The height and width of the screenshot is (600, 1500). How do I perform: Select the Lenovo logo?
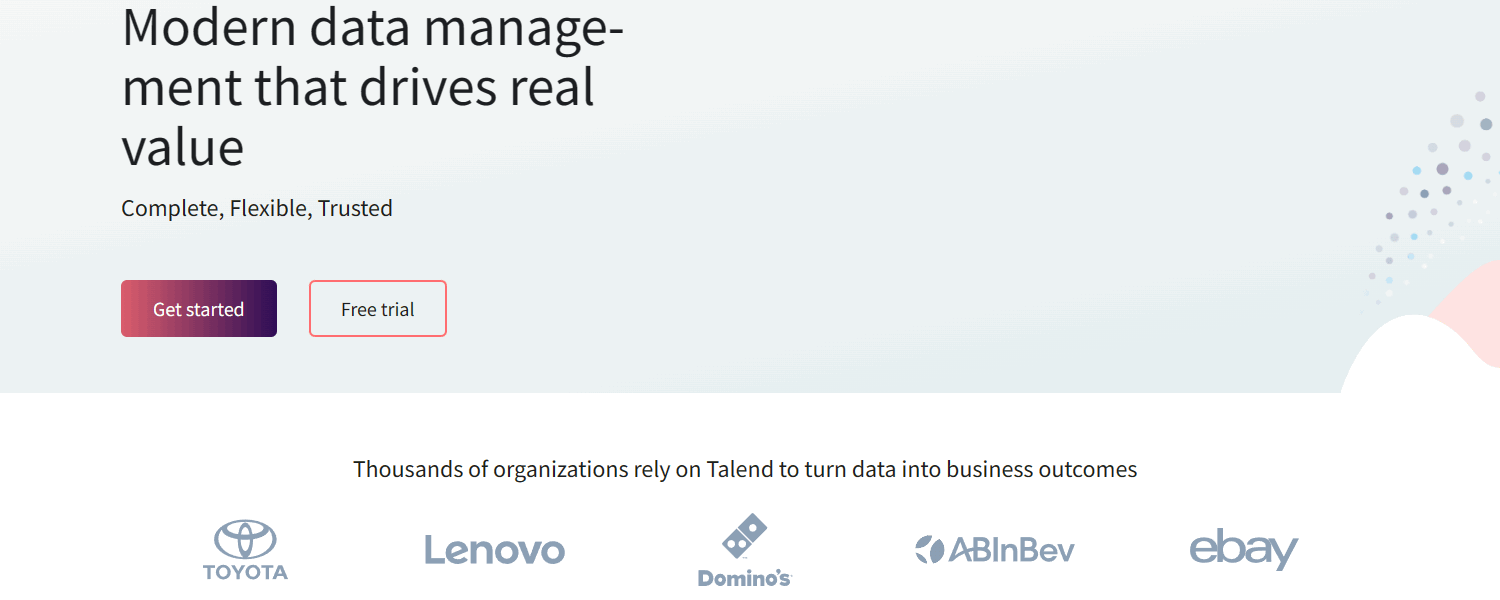tap(494, 549)
